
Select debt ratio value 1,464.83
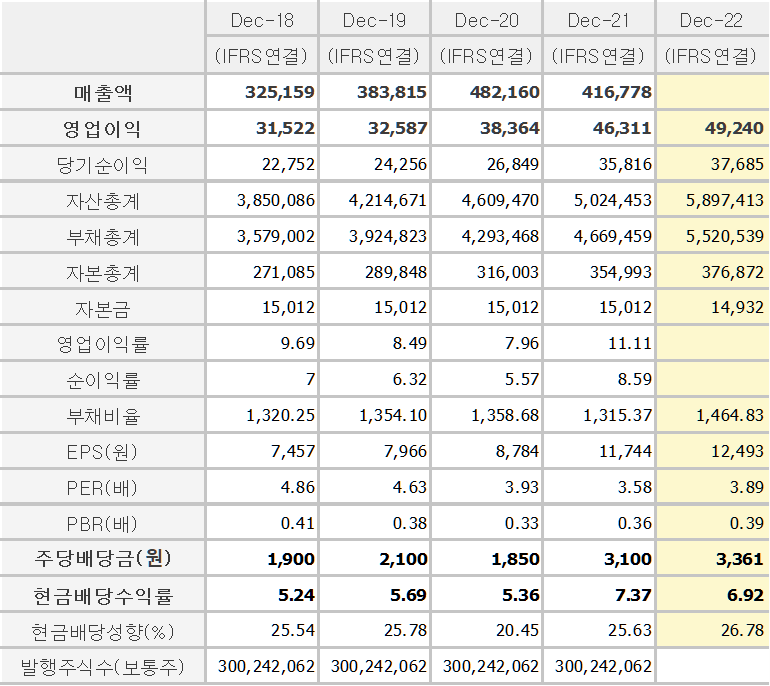click(730, 415)
